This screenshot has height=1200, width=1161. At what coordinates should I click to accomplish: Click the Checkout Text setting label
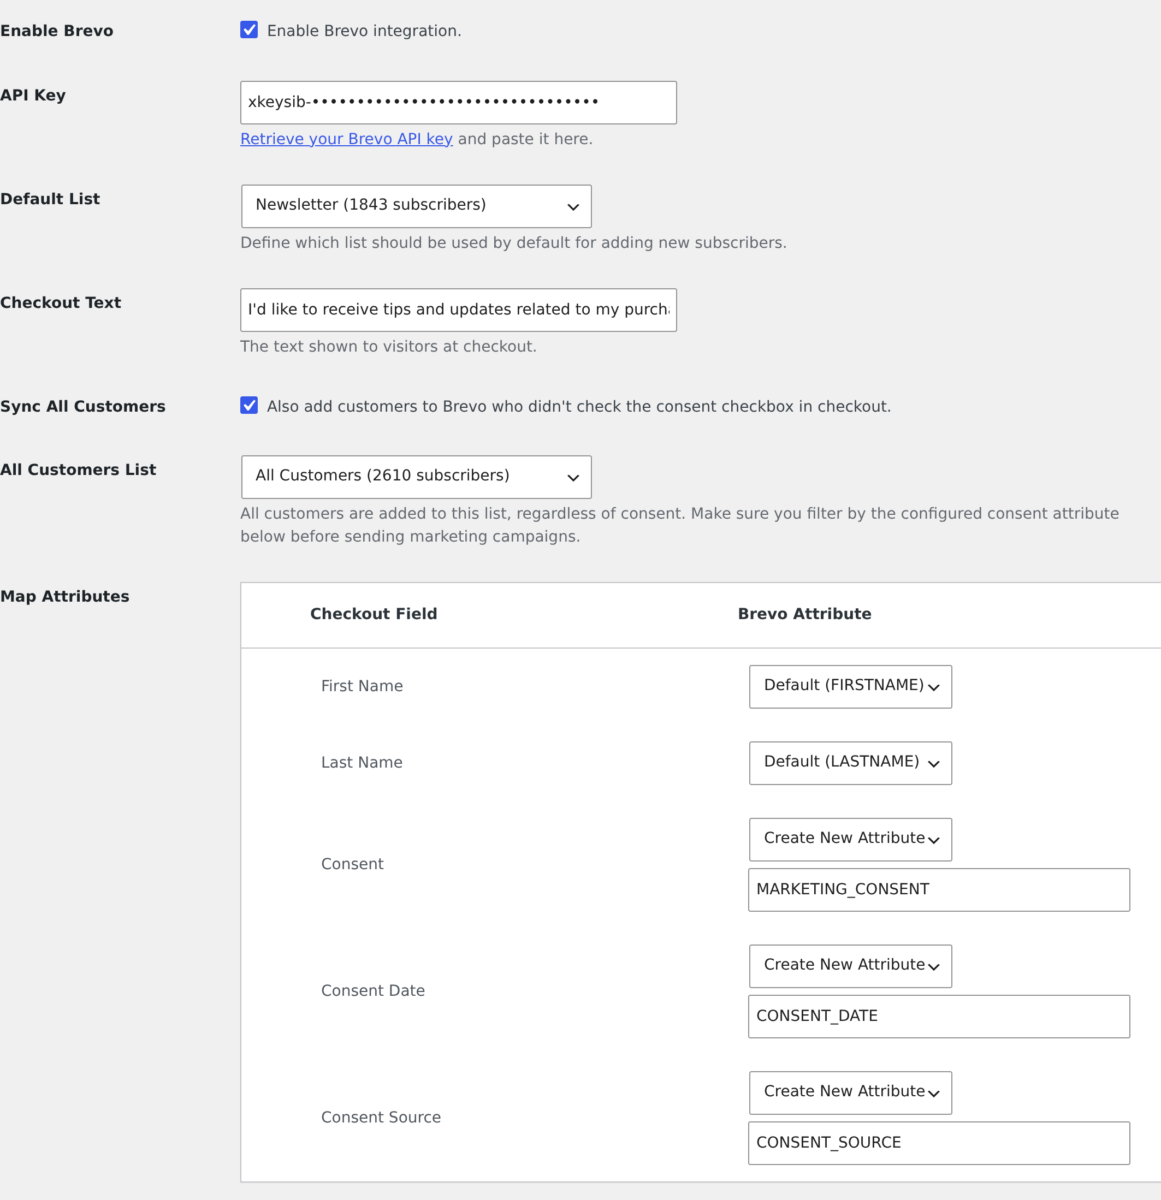point(61,302)
